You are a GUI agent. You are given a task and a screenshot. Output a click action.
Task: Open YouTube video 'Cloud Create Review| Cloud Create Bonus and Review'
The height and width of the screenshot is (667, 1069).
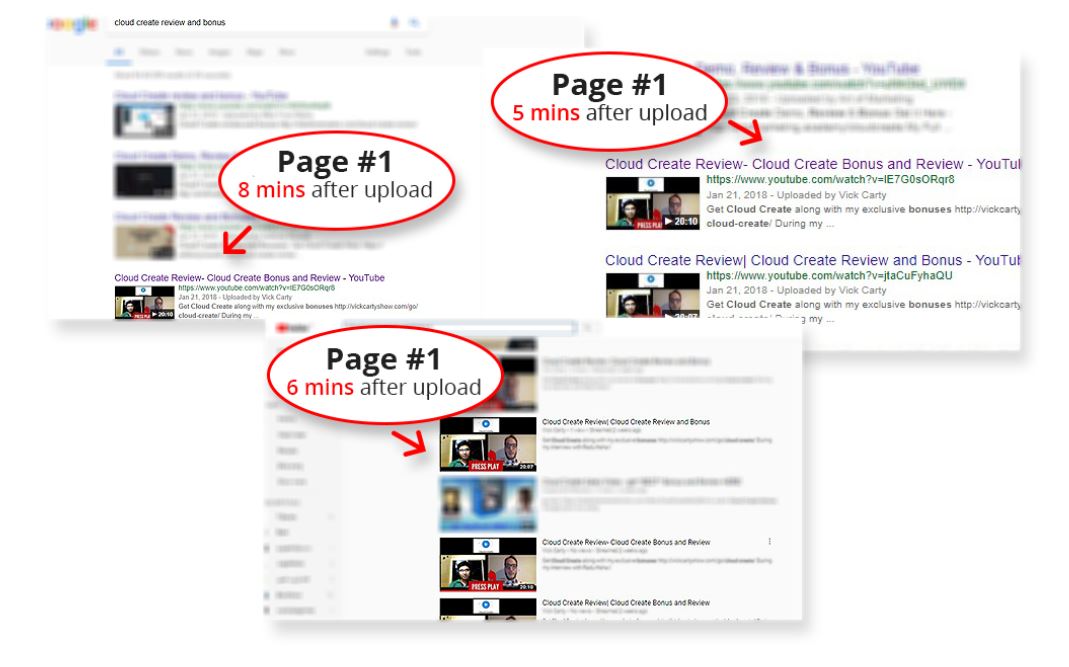626,602
